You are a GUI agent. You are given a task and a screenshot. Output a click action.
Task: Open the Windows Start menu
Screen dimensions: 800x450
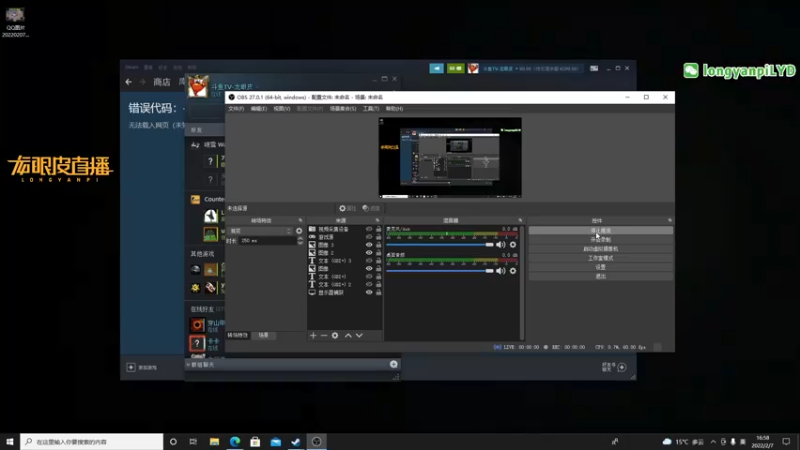point(10,442)
